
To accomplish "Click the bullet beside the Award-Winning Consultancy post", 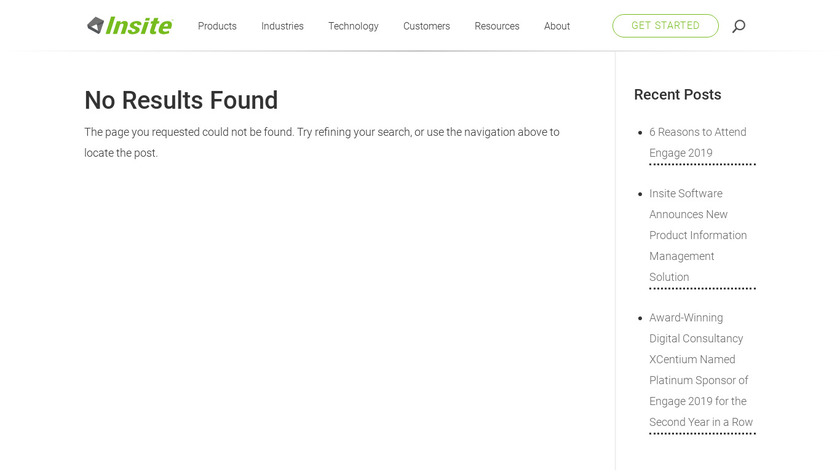I will click(640, 318).
